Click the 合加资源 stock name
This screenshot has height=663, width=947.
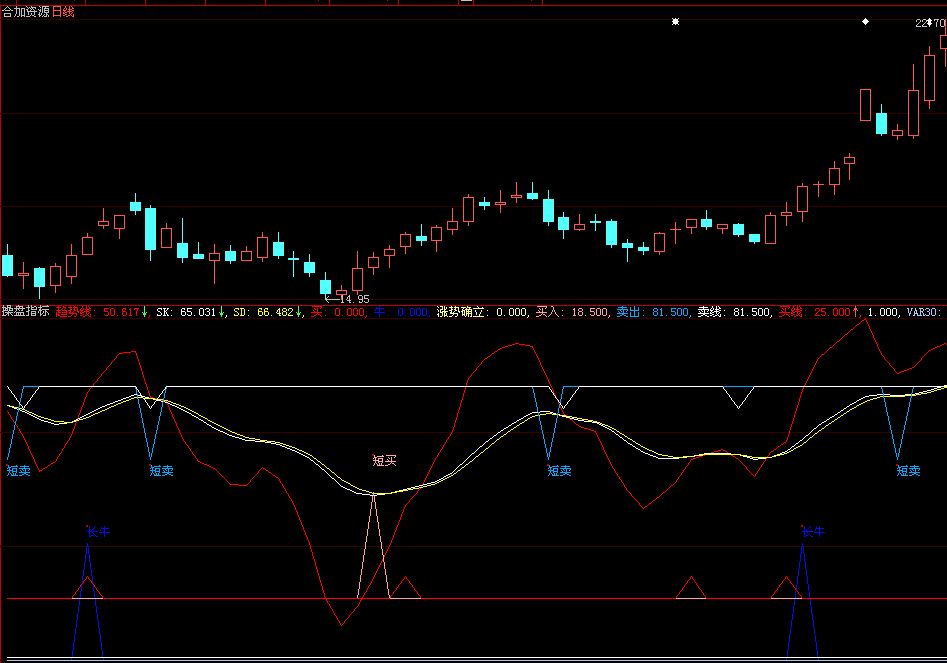point(25,9)
